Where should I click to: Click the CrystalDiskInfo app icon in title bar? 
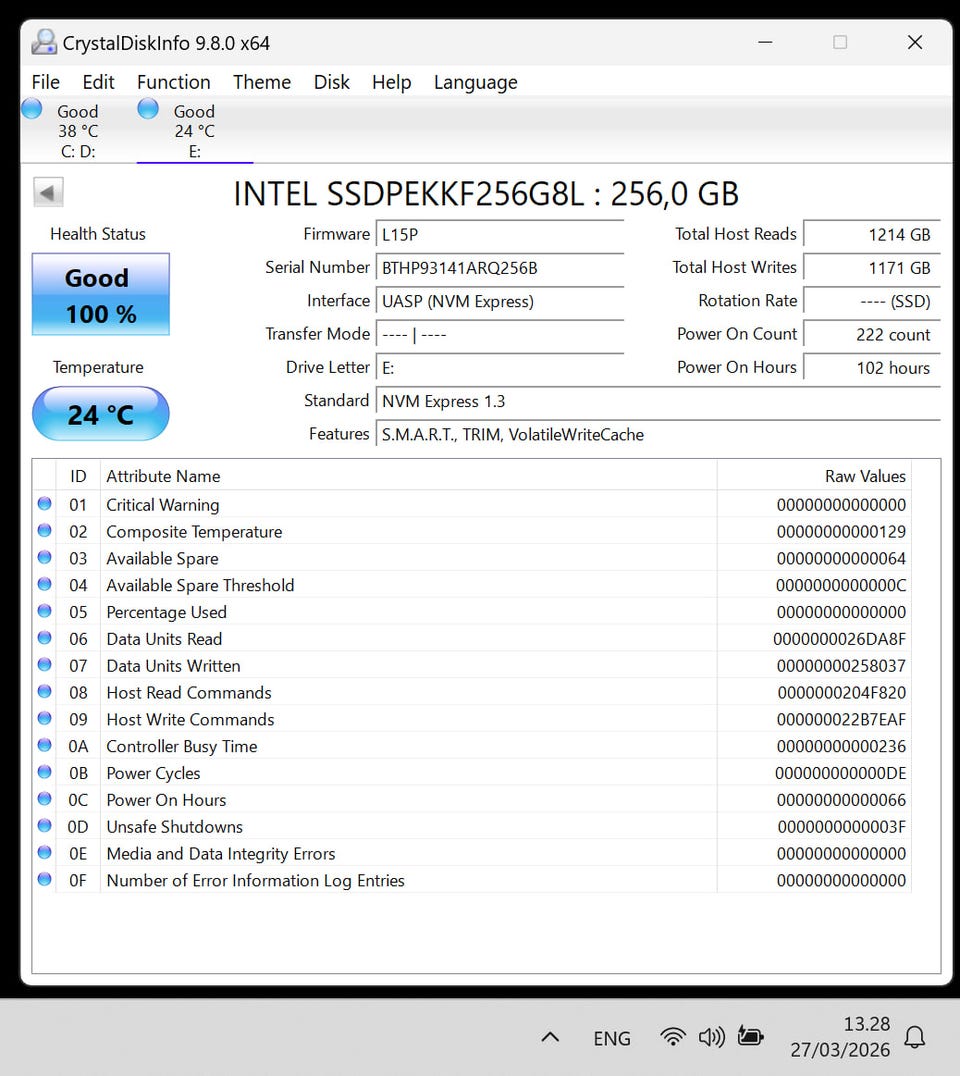44,42
